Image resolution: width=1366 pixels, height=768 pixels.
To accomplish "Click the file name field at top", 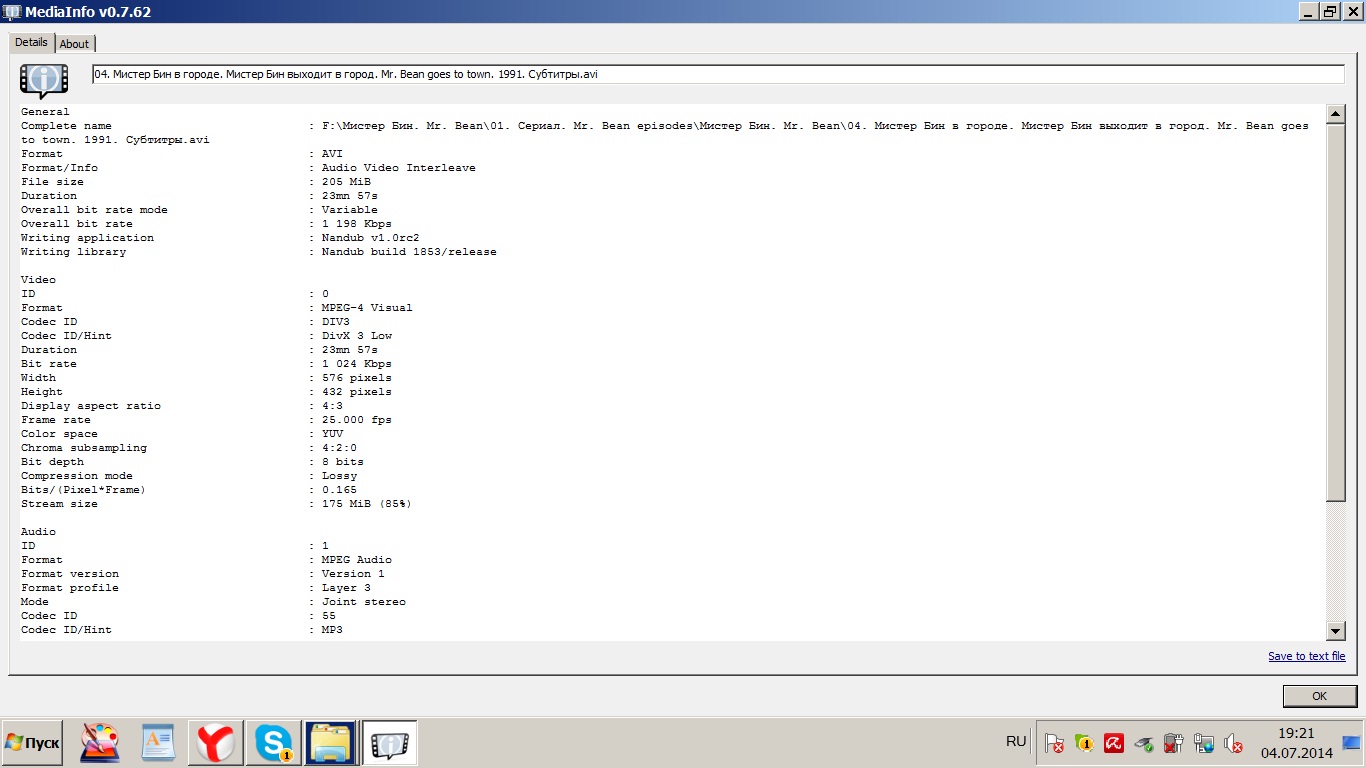I will coord(718,74).
